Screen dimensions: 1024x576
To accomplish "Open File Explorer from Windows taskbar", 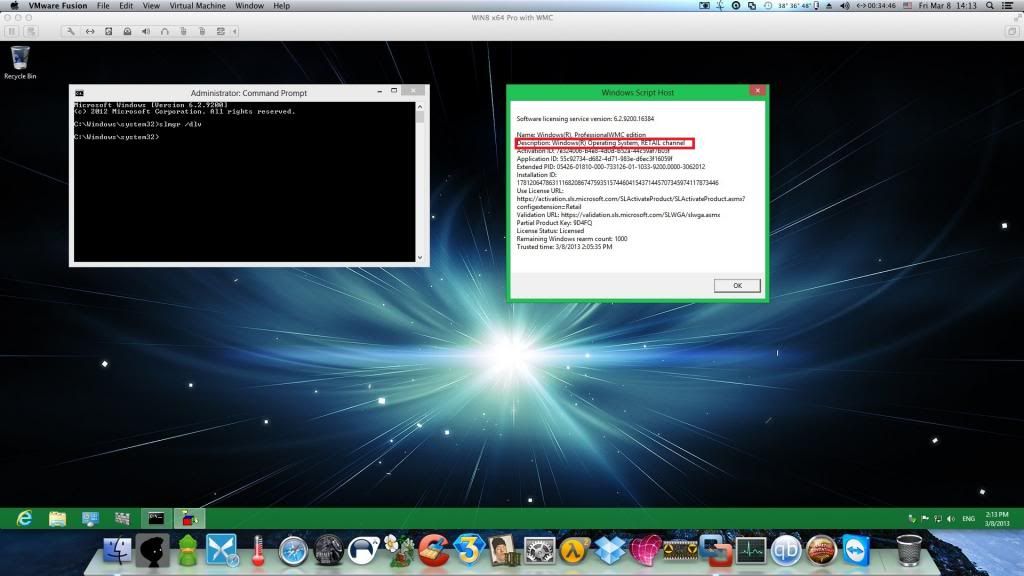I will (x=57, y=518).
